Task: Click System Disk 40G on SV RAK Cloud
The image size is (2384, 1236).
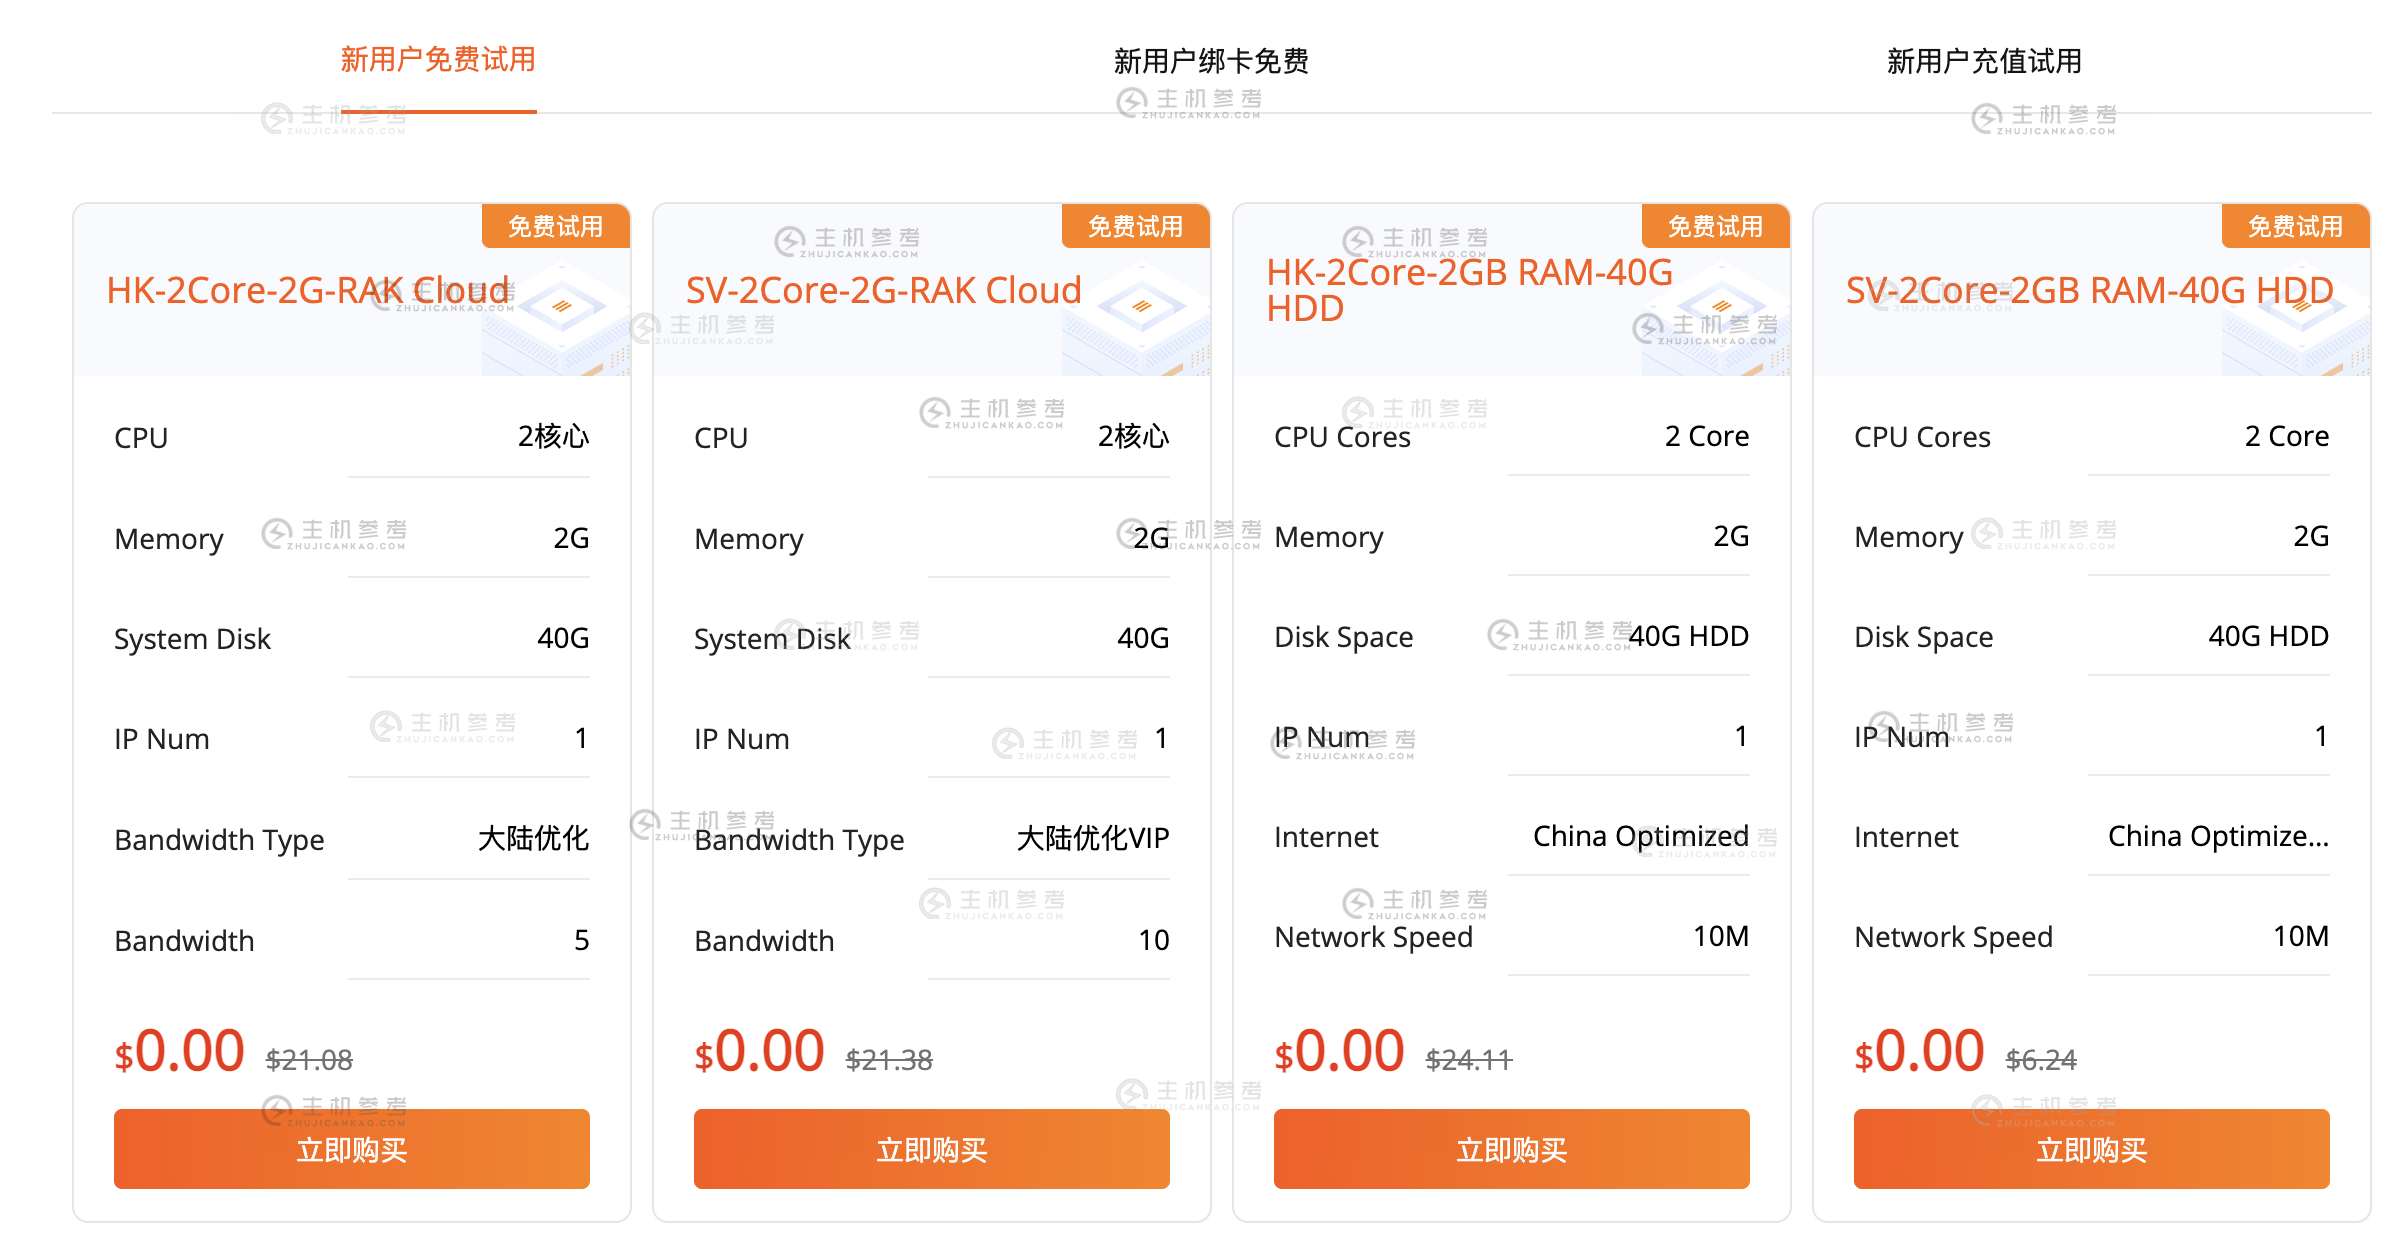Action: [1143, 638]
